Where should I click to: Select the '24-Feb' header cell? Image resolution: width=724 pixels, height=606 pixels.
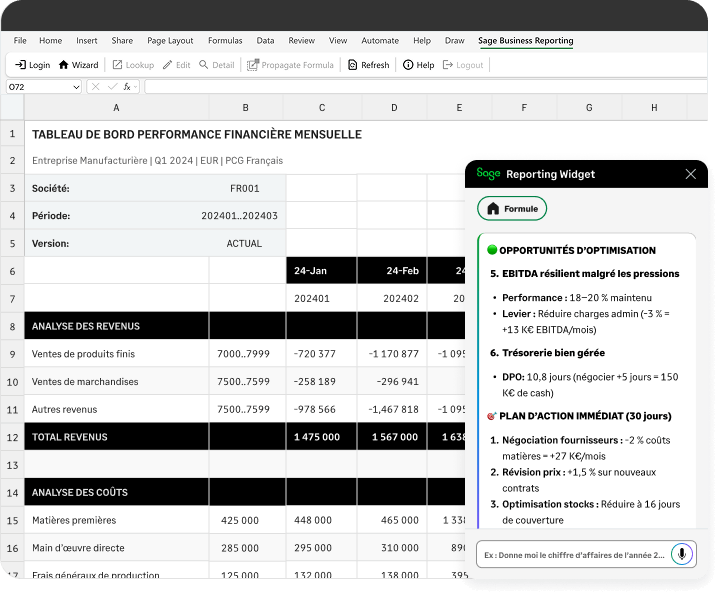pyautogui.click(x=392, y=271)
